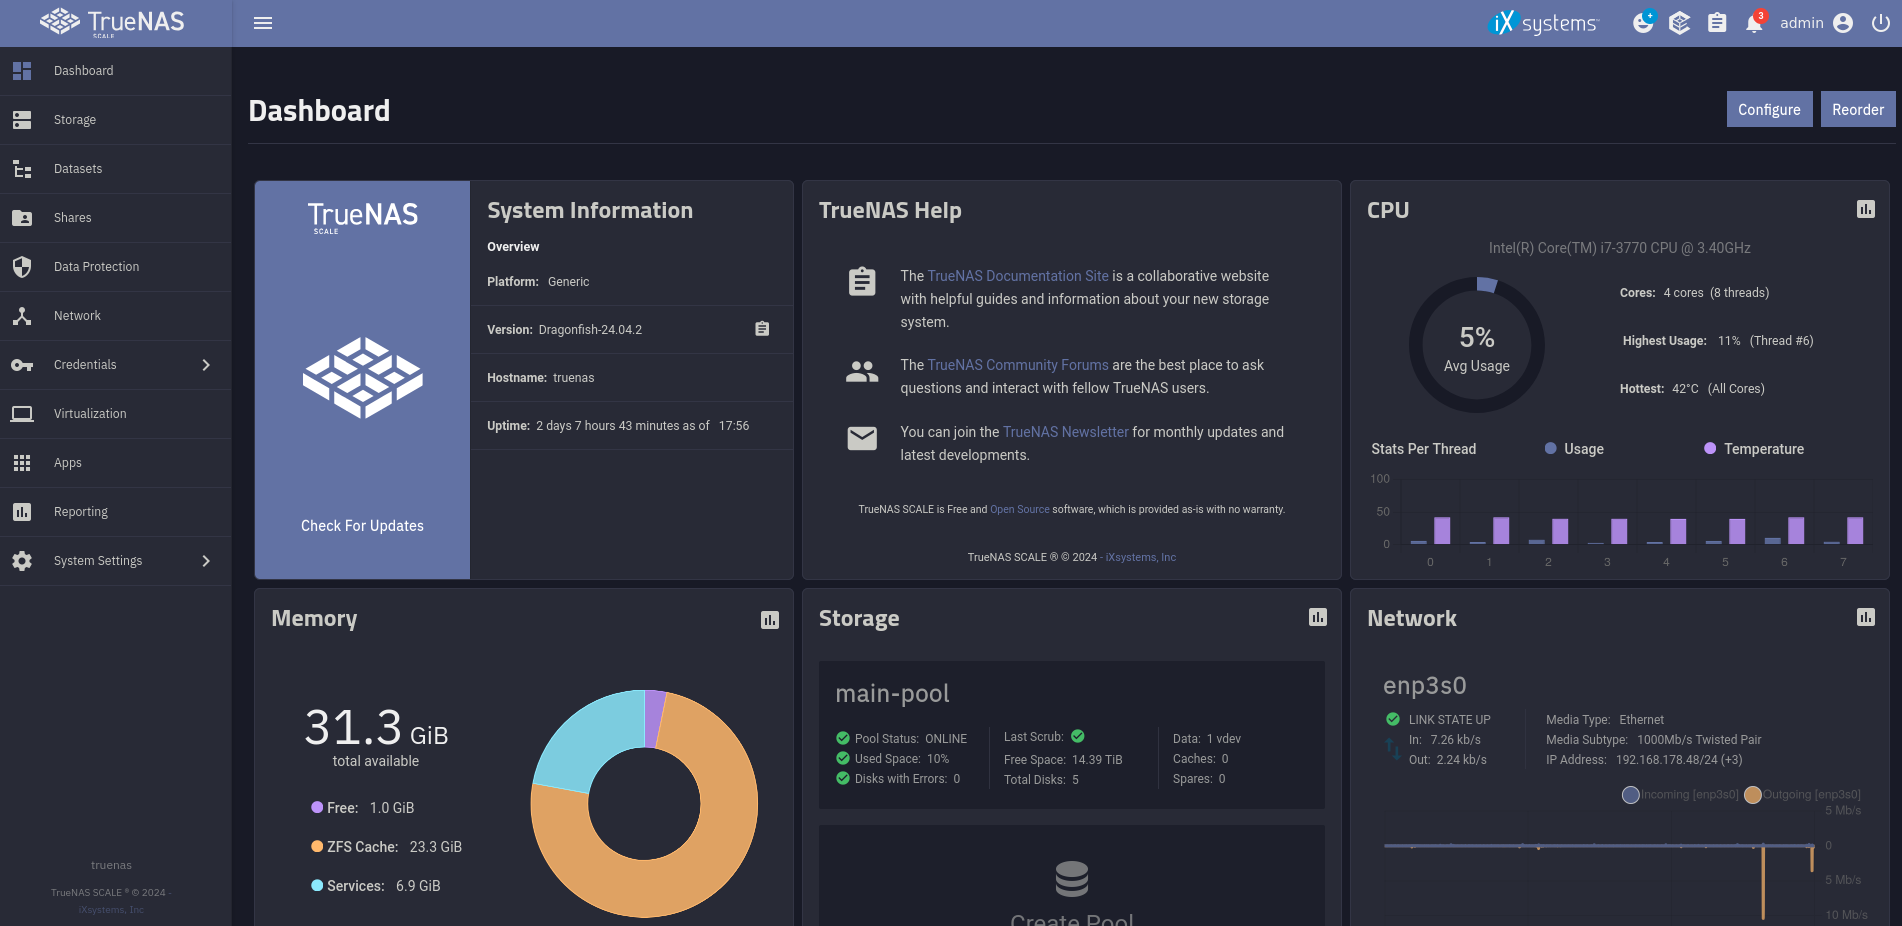Click Check For Updates

[362, 526]
